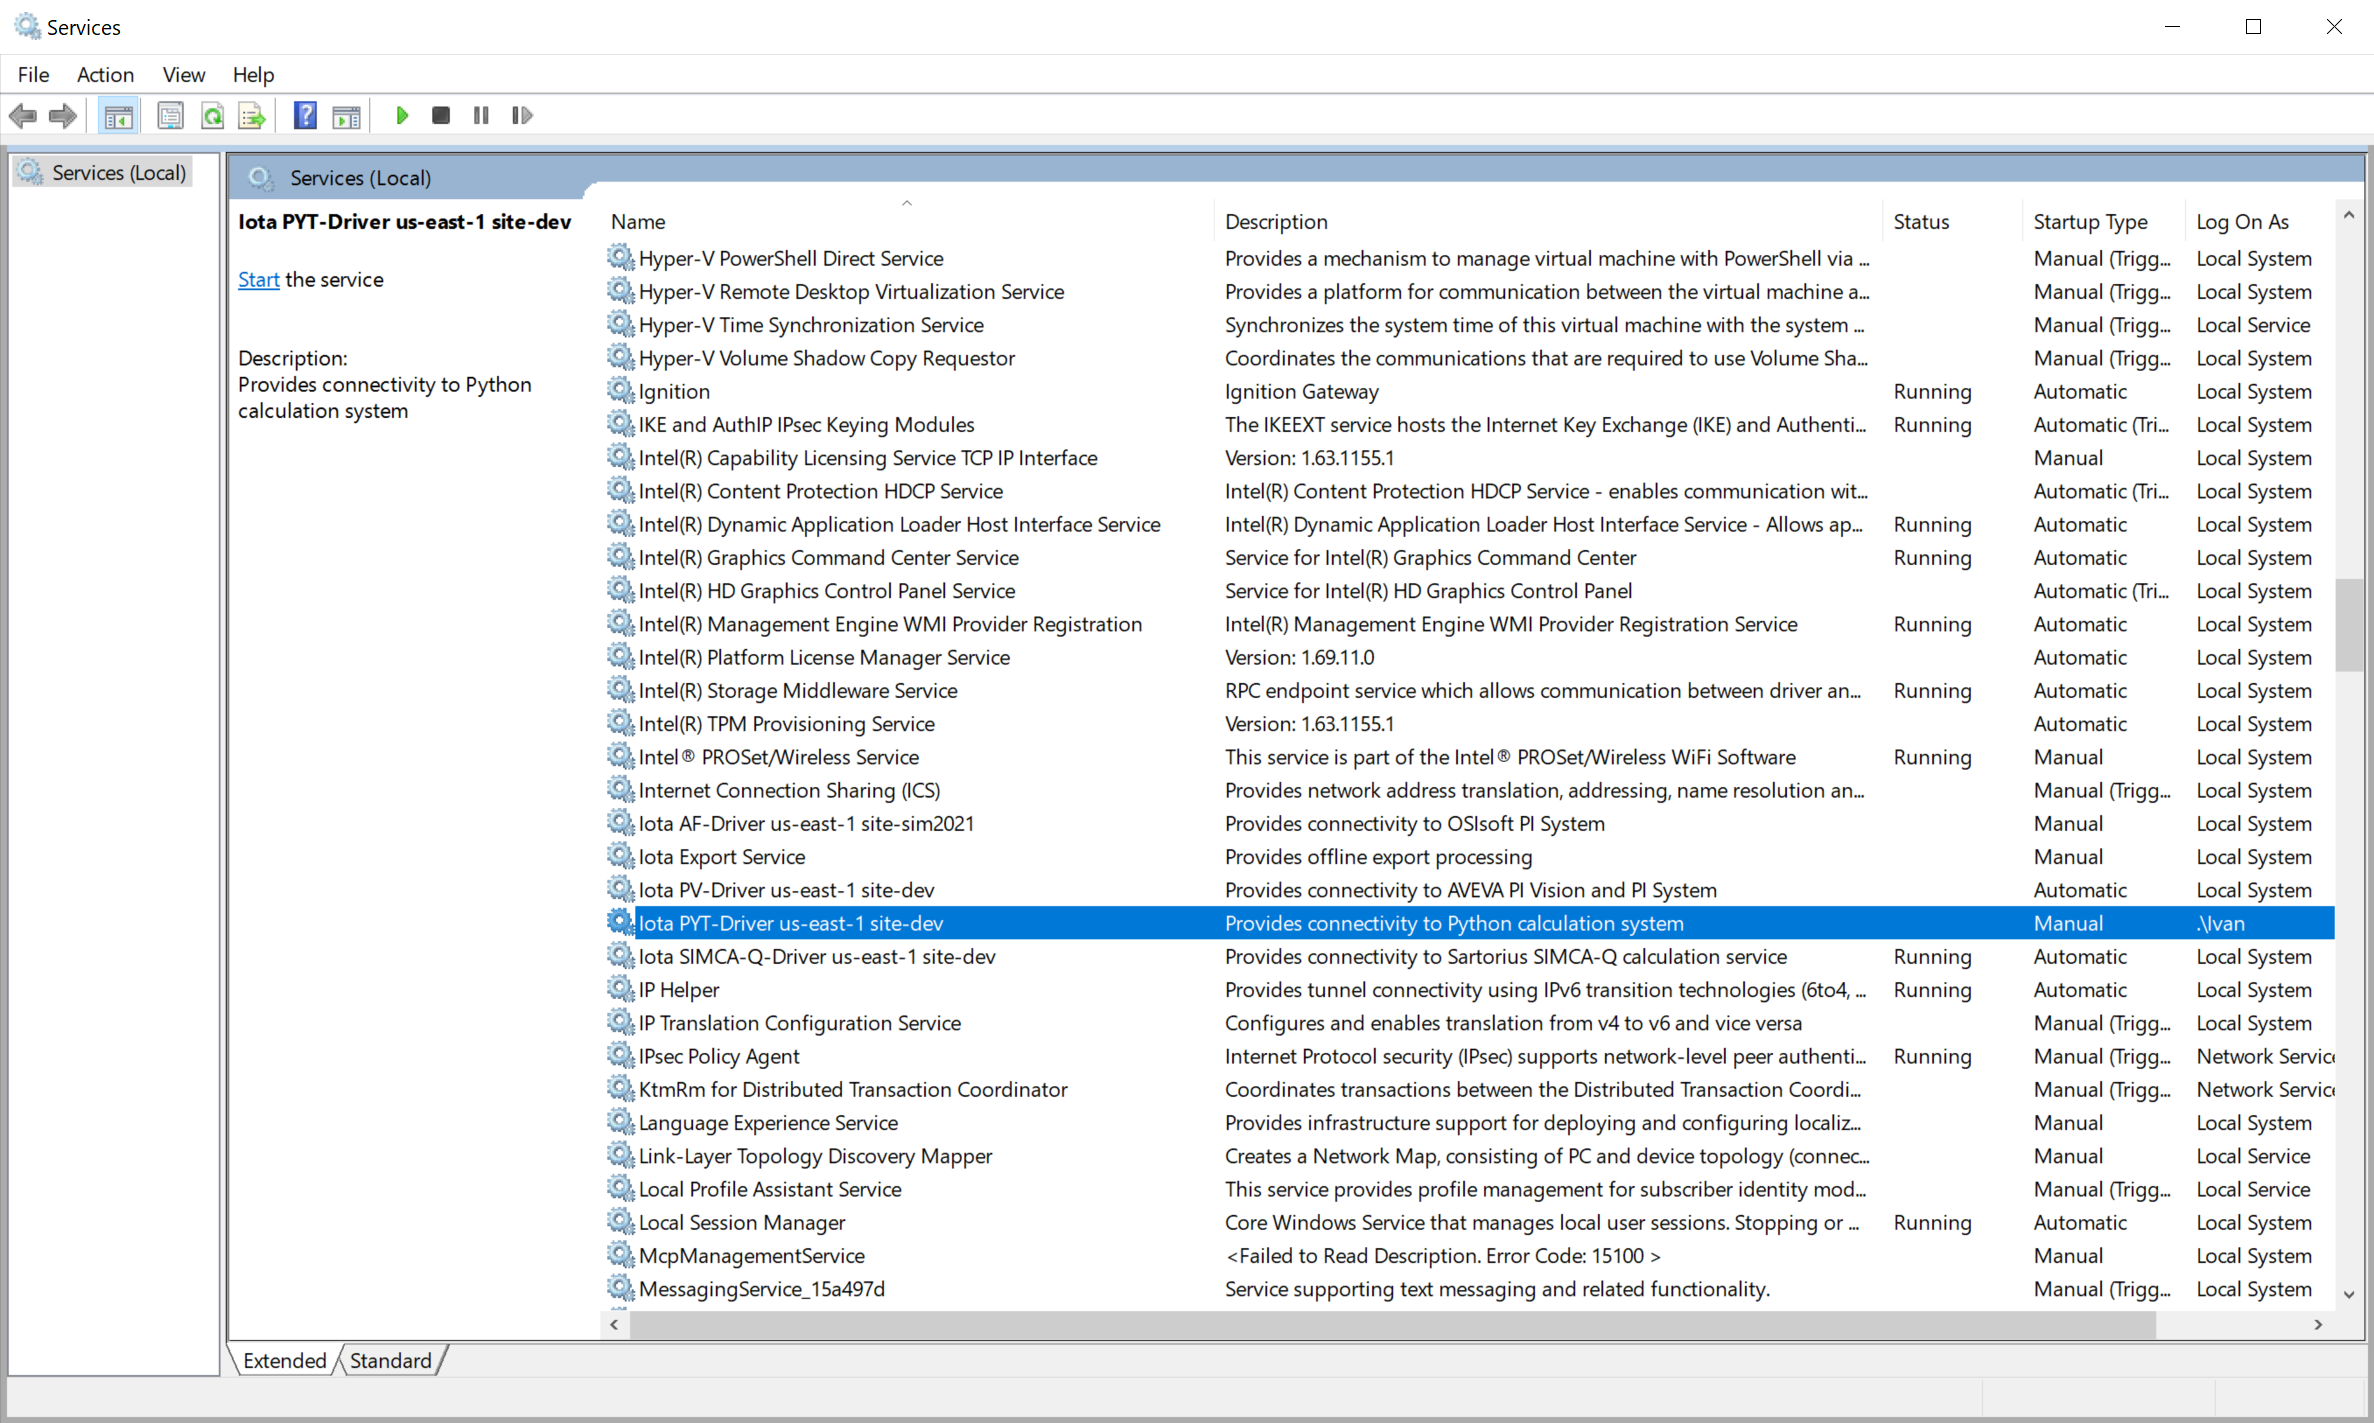
Task: Switch to the Standard tab
Action: coord(391,1360)
